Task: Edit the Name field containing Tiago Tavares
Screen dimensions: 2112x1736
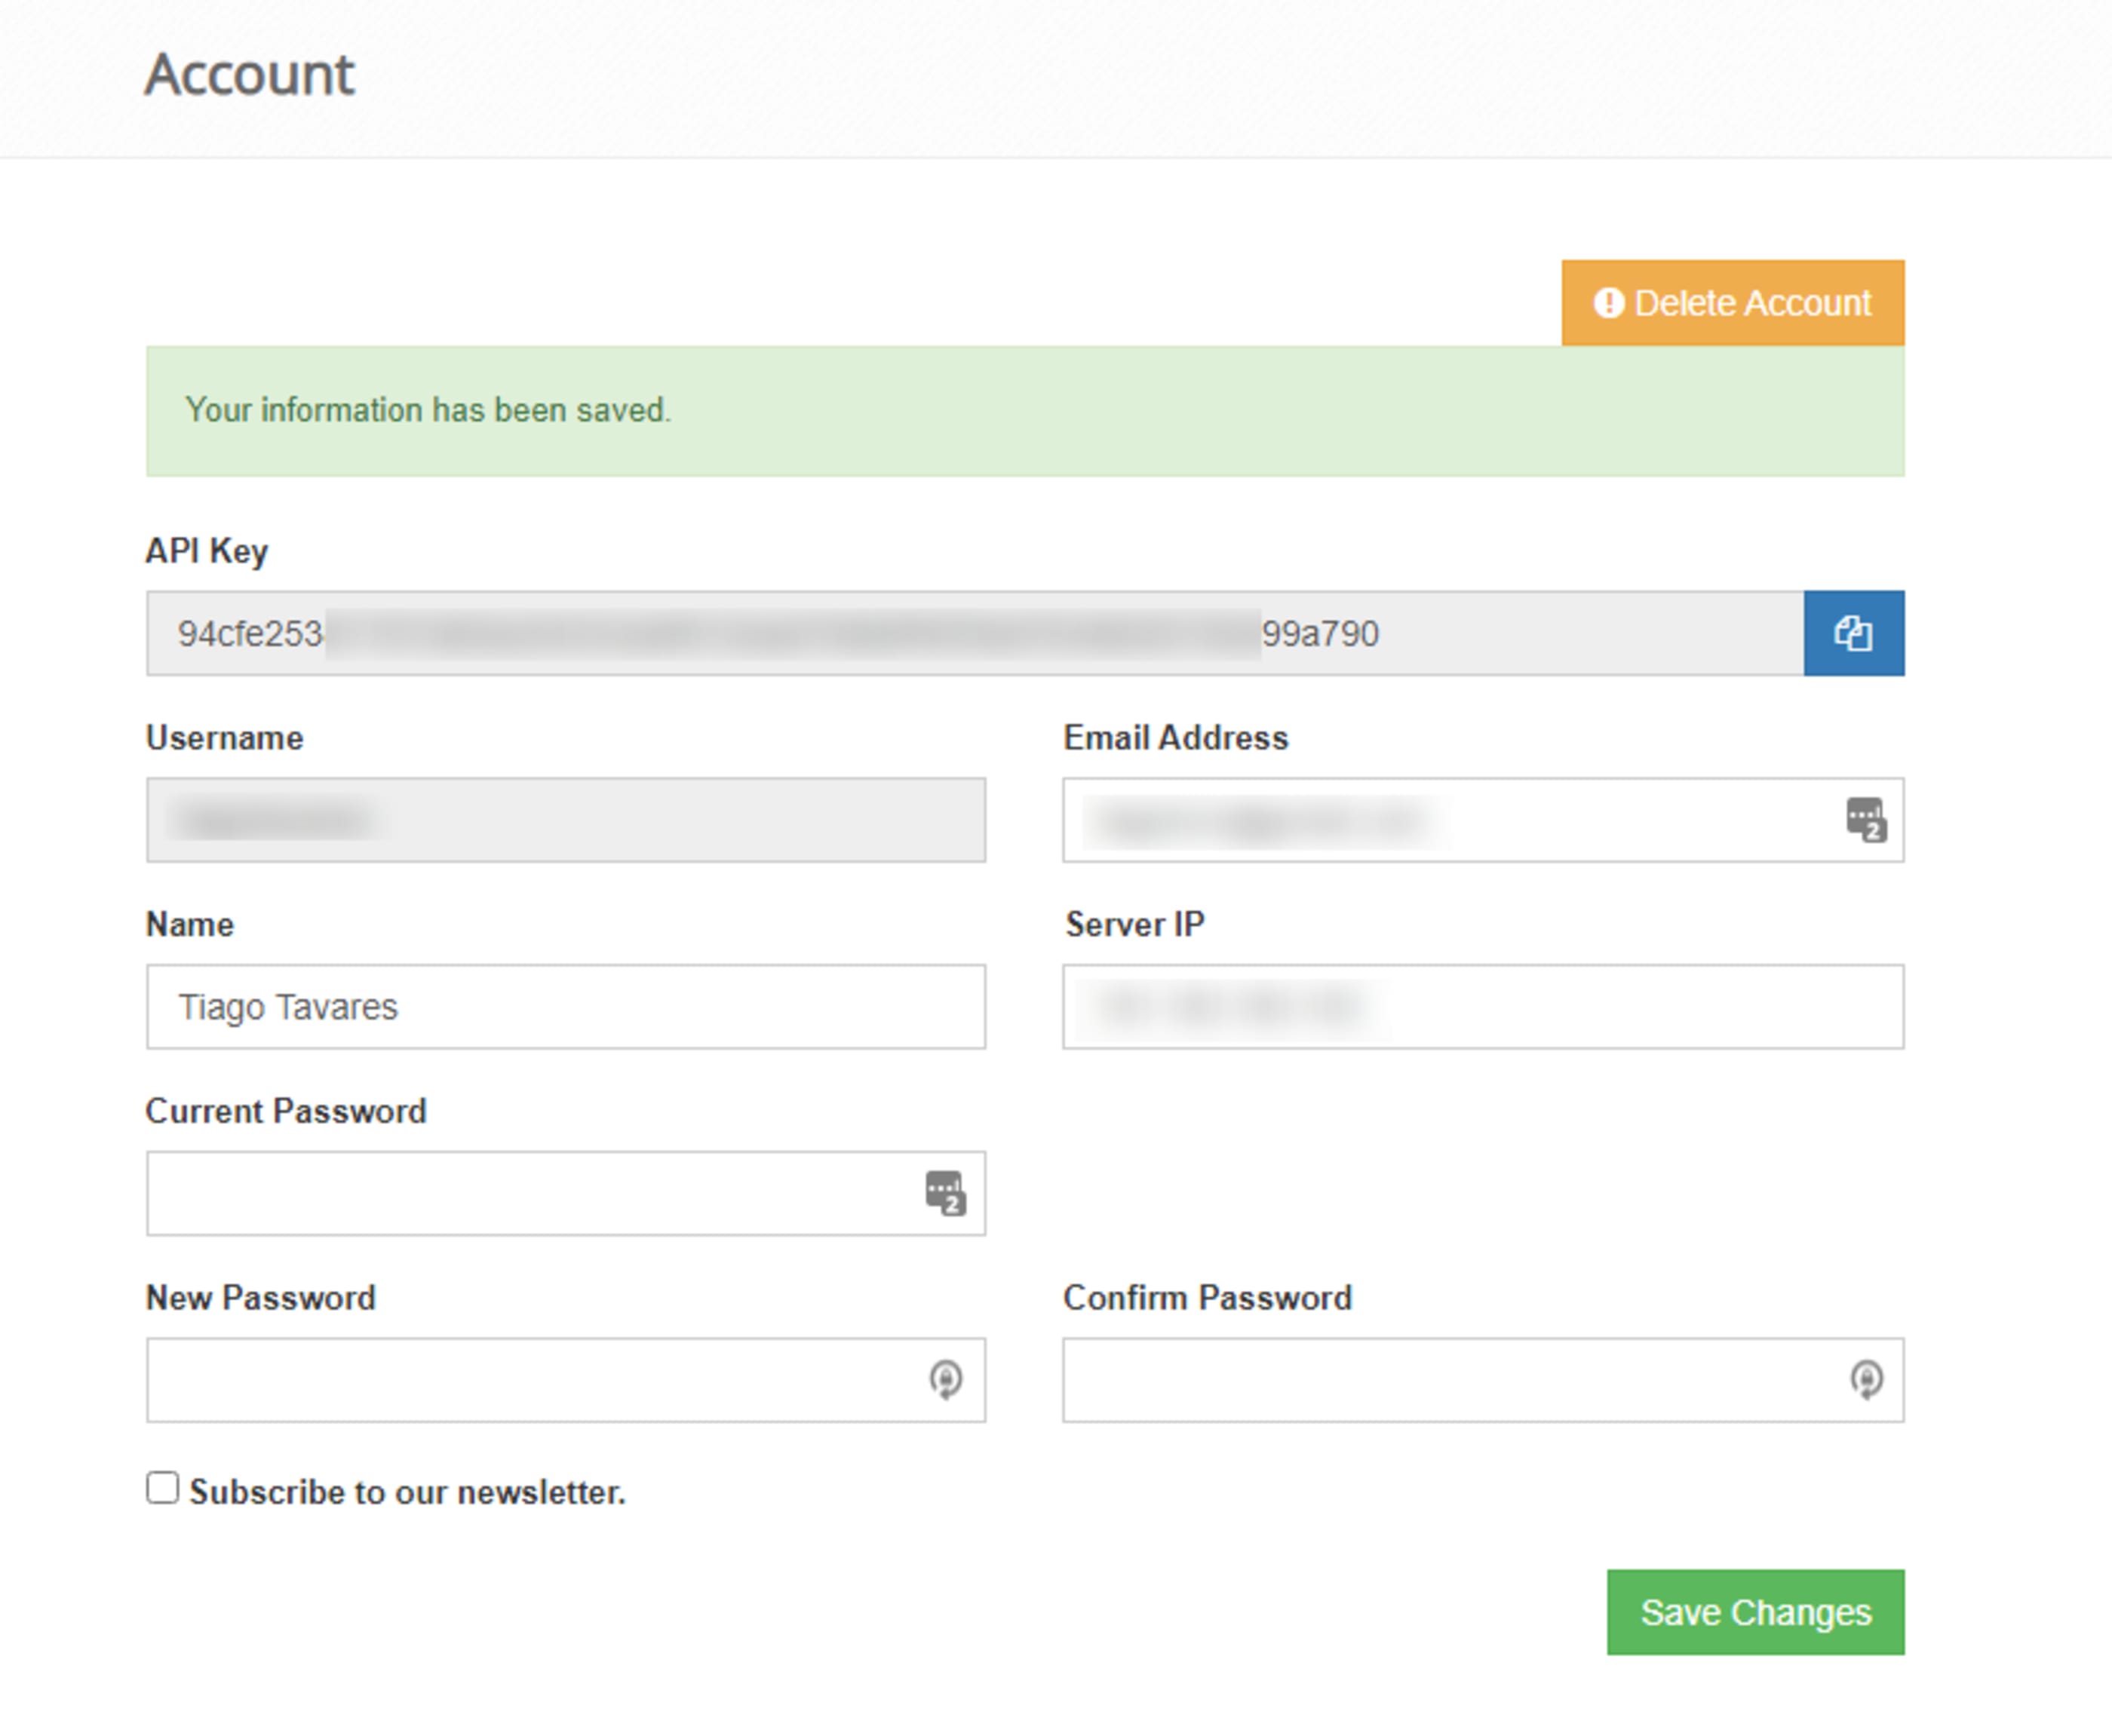Action: (x=565, y=1007)
